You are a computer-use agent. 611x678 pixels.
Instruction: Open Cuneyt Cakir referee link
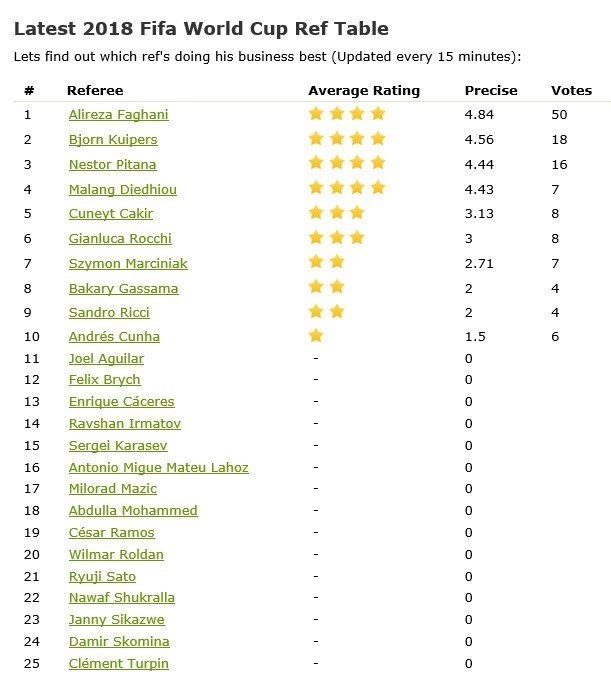(110, 213)
